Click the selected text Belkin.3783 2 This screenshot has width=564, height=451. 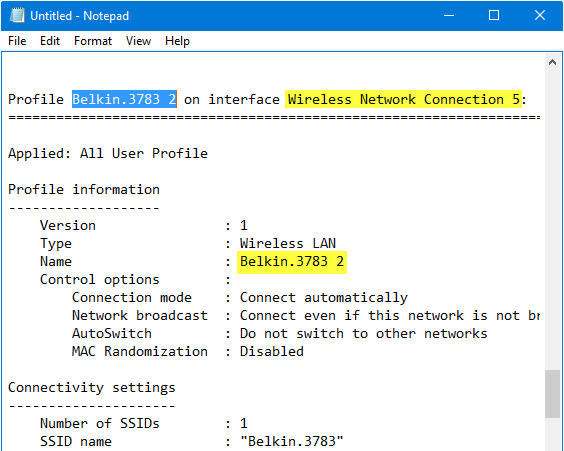[124, 99]
